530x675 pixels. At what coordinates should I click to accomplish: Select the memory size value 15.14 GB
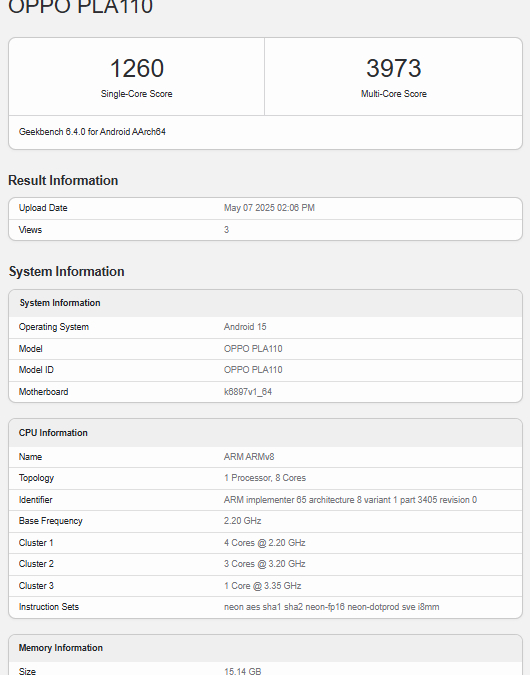[x=242, y=671]
